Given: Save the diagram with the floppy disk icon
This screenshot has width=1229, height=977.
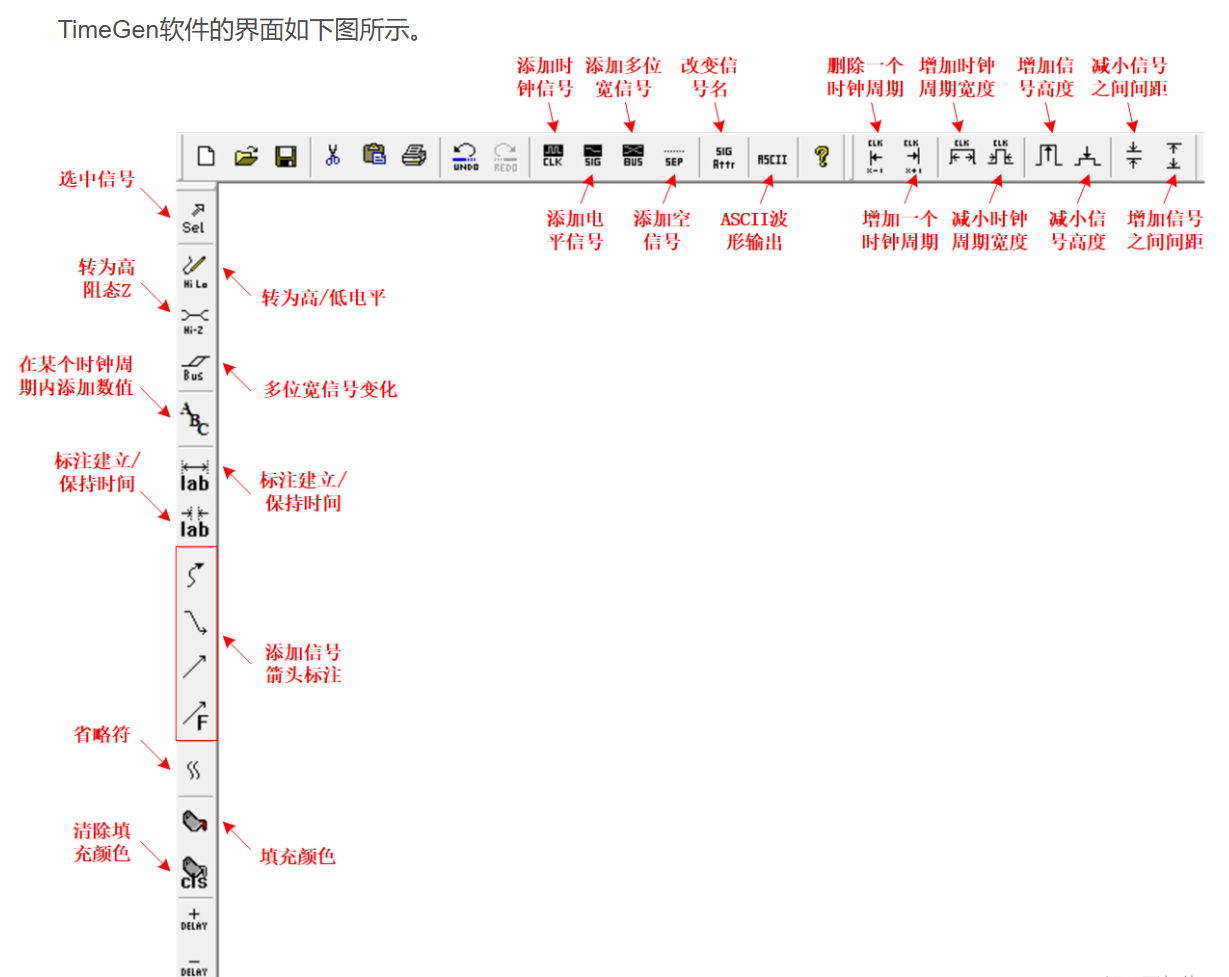Looking at the screenshot, I should pyautogui.click(x=285, y=156).
